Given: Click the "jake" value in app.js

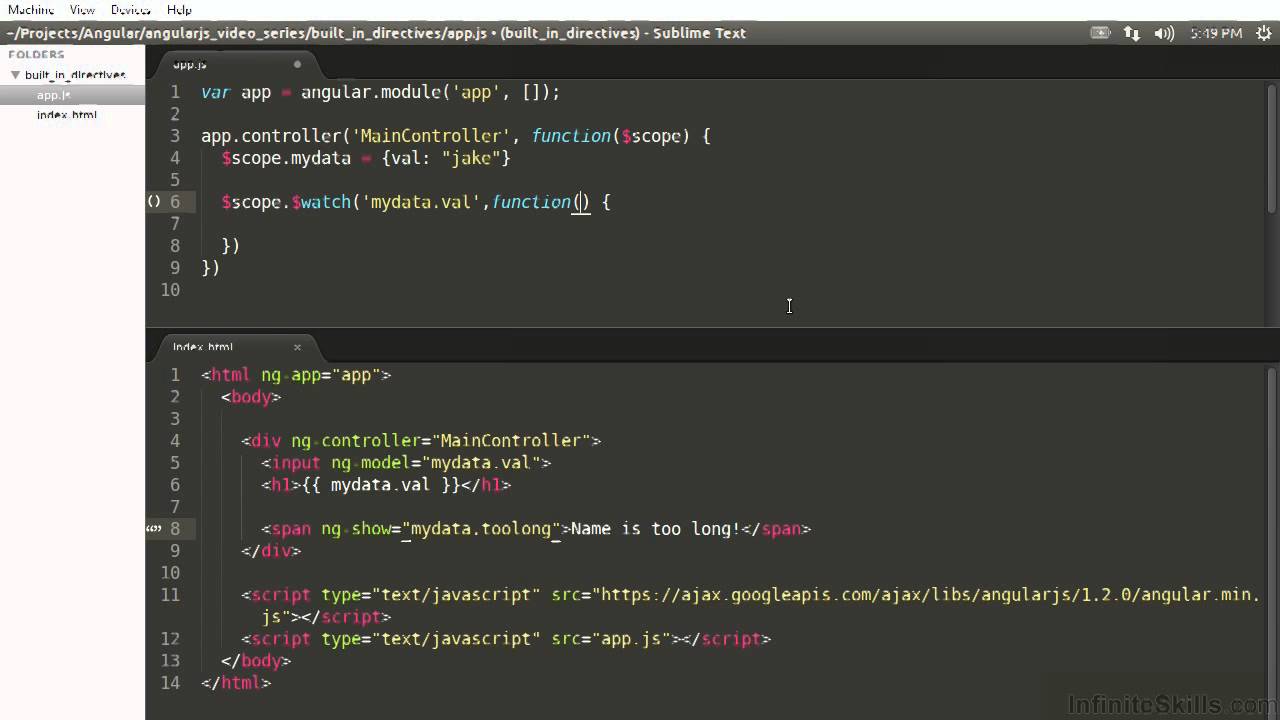Looking at the screenshot, I should click(x=471, y=158).
